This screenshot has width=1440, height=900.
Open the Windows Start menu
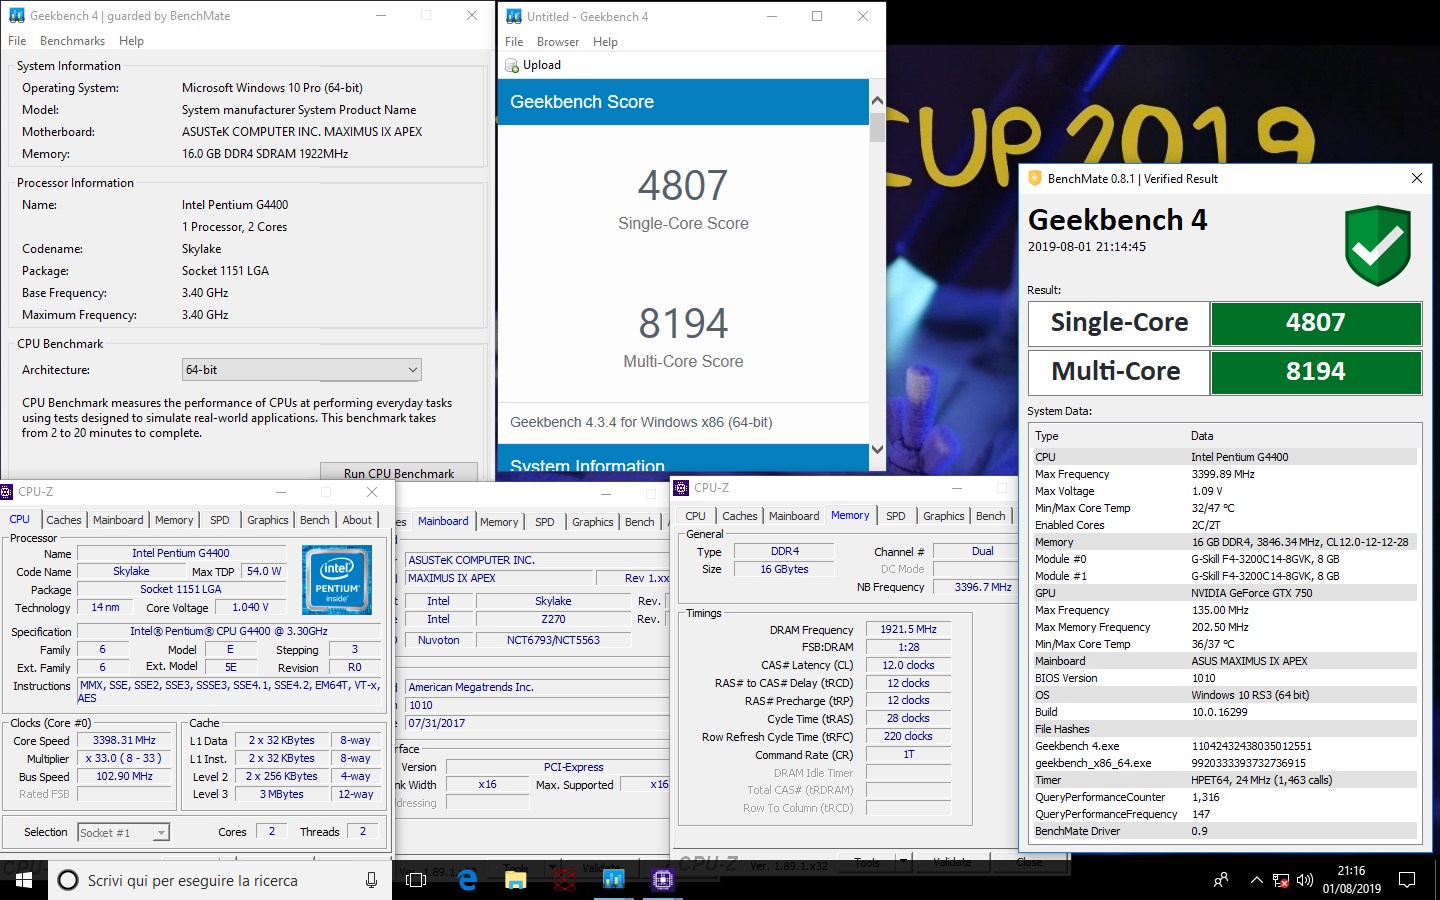[x=24, y=880]
